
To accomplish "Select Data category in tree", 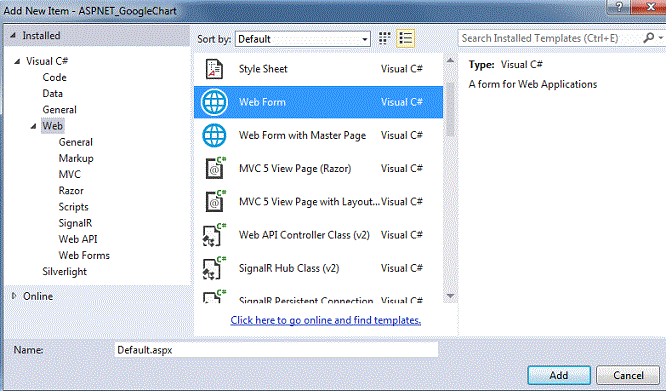I will [52, 93].
